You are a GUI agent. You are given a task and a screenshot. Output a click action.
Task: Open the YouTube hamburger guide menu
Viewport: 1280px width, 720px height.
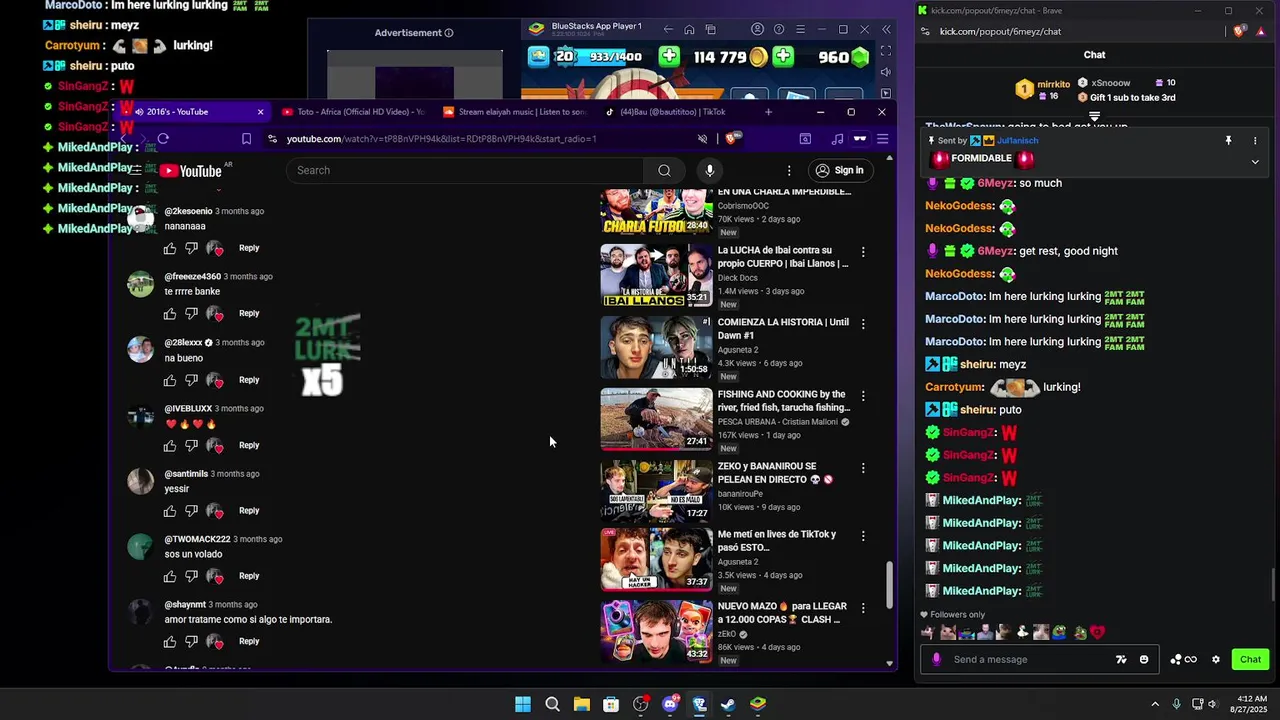tap(136, 171)
